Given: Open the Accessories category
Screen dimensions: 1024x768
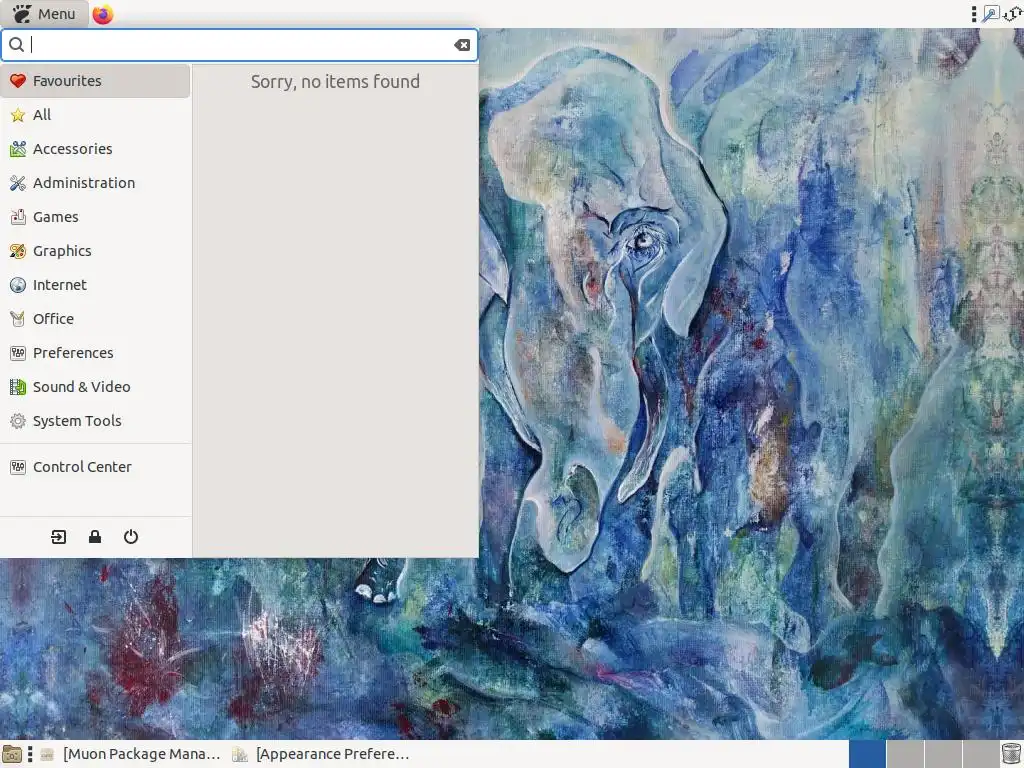Looking at the screenshot, I should point(95,149).
